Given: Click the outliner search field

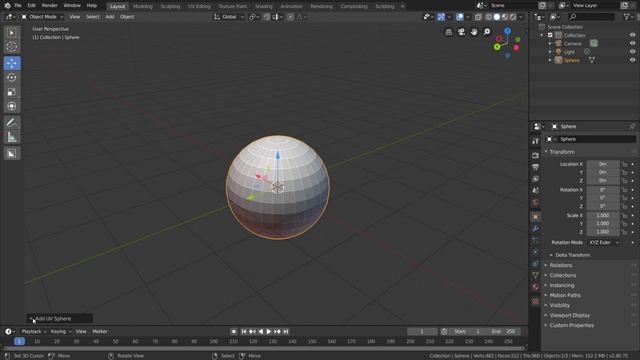Looking at the screenshot, I should (591, 17).
